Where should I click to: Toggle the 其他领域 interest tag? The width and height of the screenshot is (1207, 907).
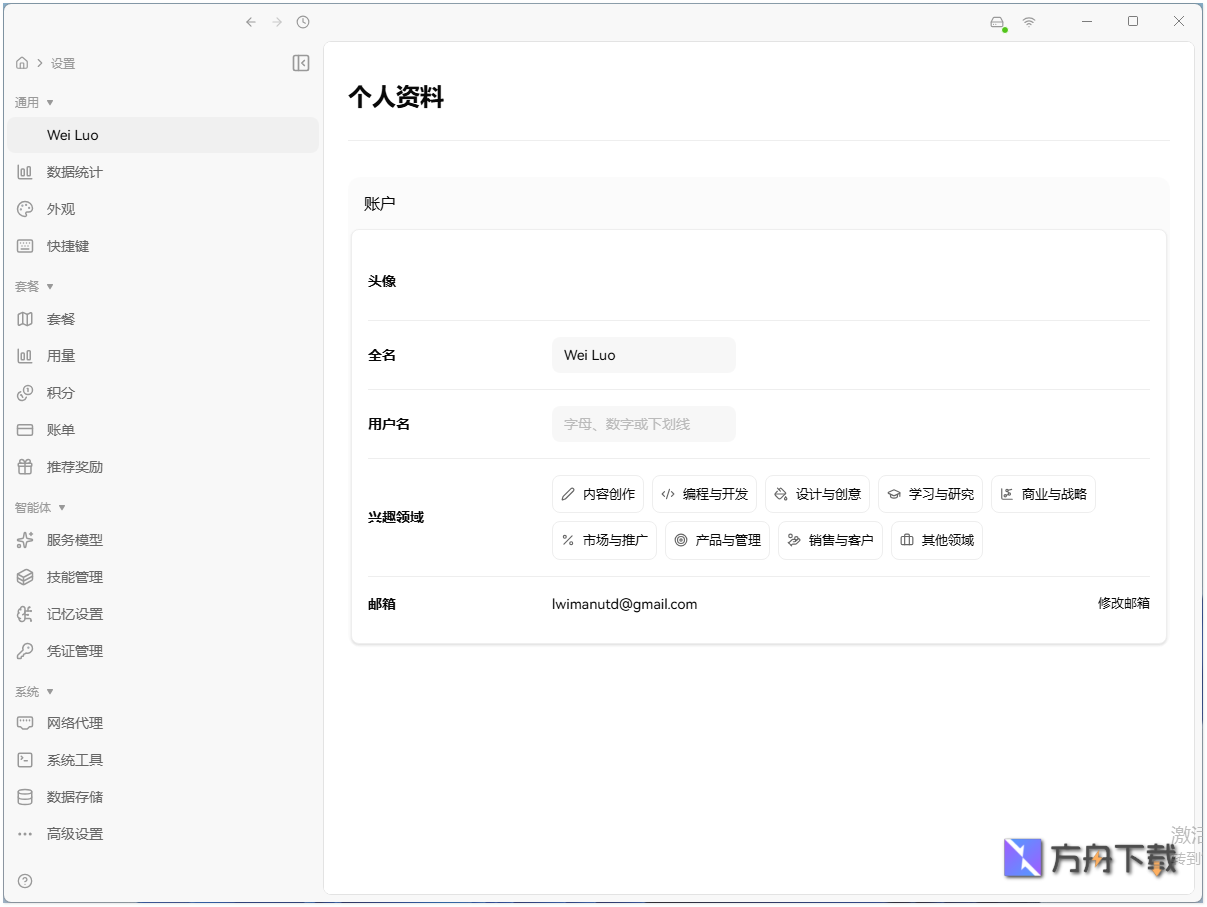(936, 540)
